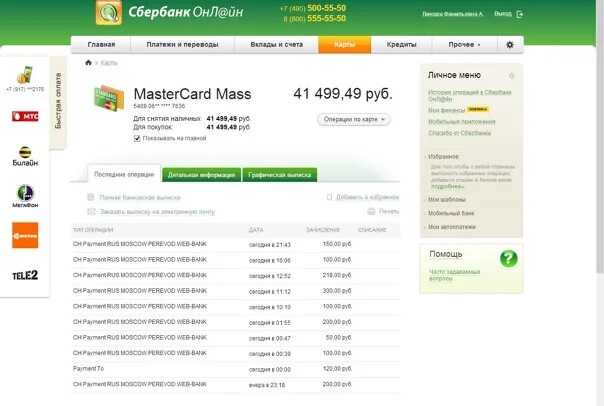604x406 pixels.
Task: Open Платежи и переводы navigation tab
Action: coord(183,45)
